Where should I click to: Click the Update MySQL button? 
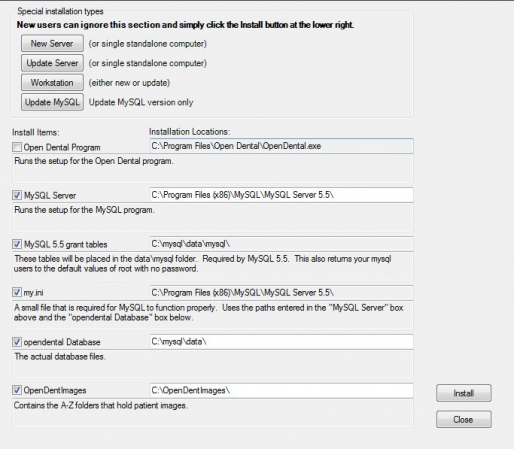pyautogui.click(x=52, y=102)
